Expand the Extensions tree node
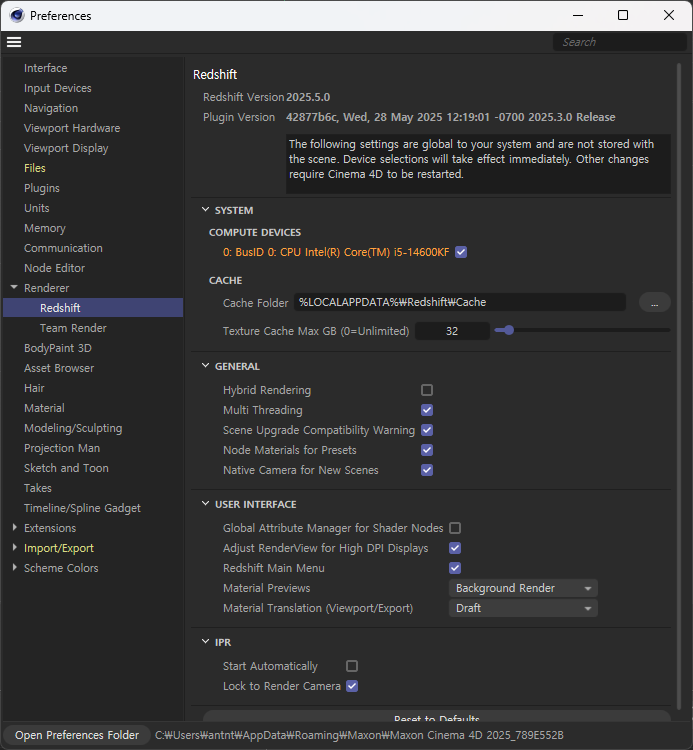This screenshot has height=750, width=693. tap(14, 528)
